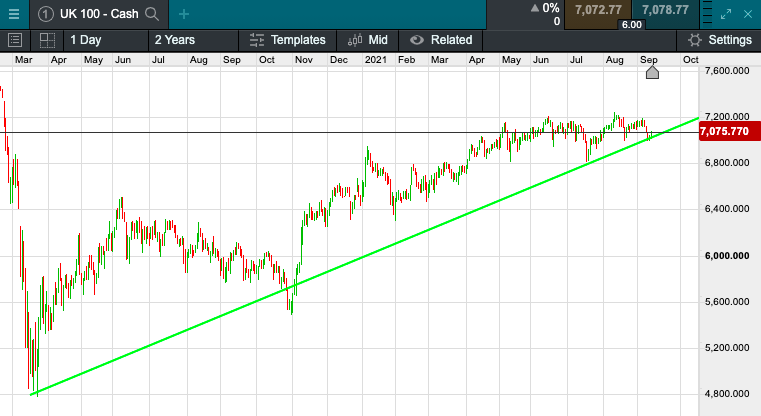Screen dimensions: 761x416
Task: Open the Mid price type dropdown
Action: 366,40
